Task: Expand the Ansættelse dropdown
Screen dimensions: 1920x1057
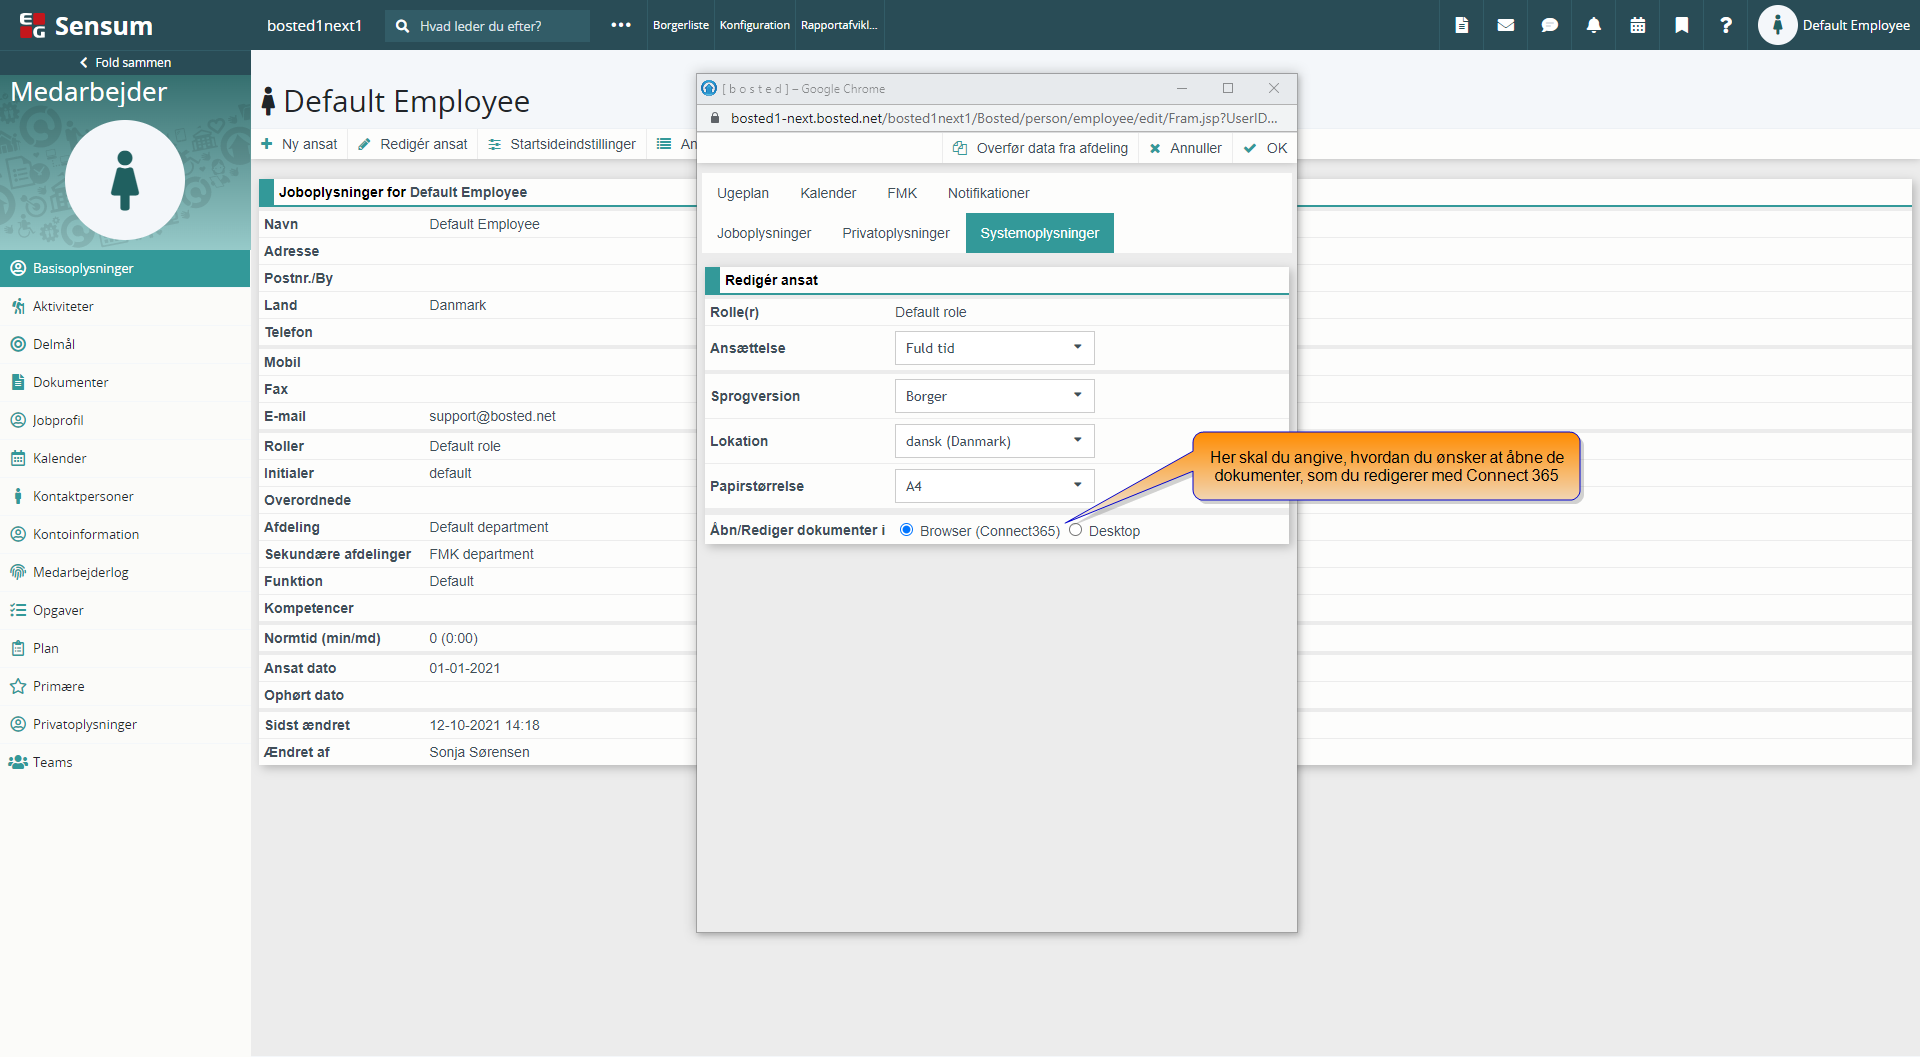Action: (994, 348)
